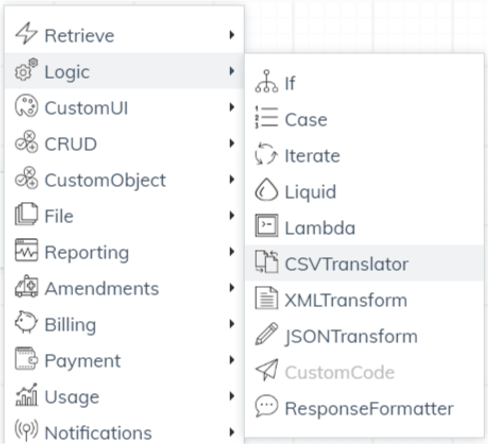Viewport: 488px width, 444px height.
Task: Expand the Notifications submenu arrow
Action: 232,432
